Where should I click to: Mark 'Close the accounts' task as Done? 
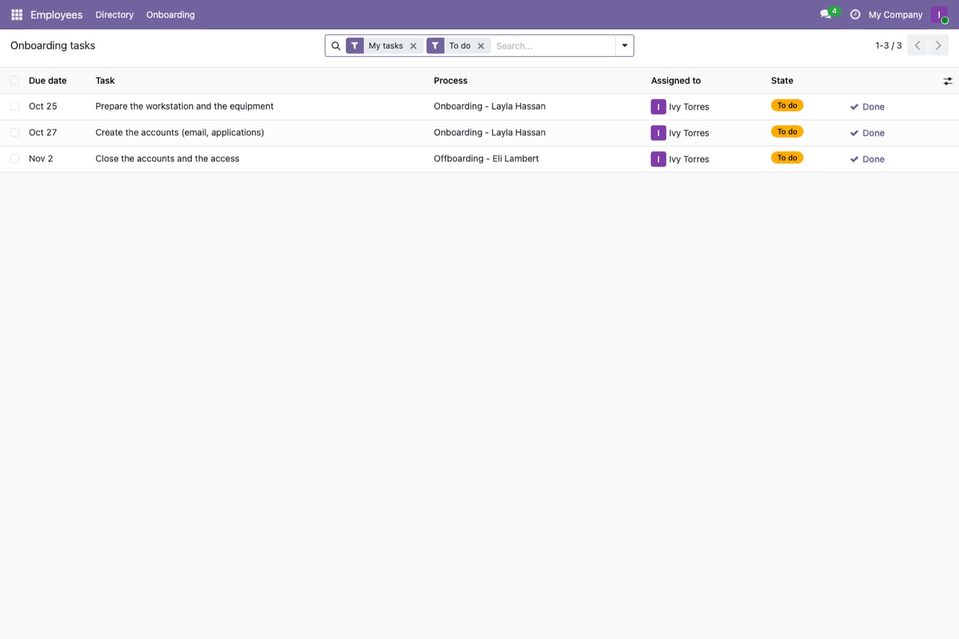[x=867, y=160]
